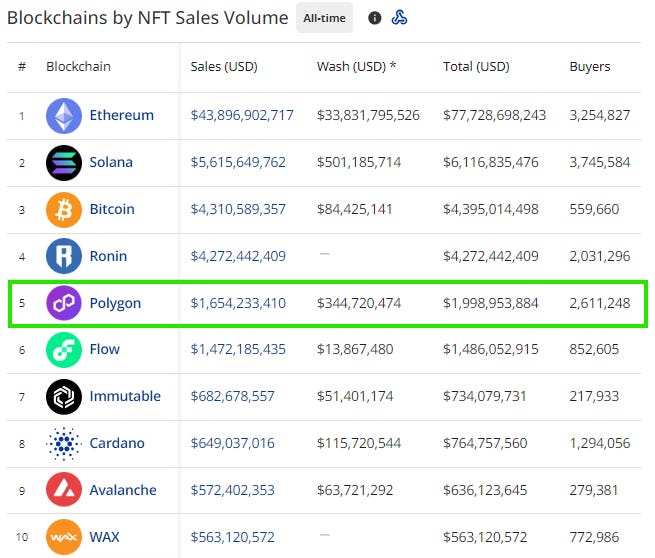Open the Ronin blockchain link

click(x=108, y=256)
